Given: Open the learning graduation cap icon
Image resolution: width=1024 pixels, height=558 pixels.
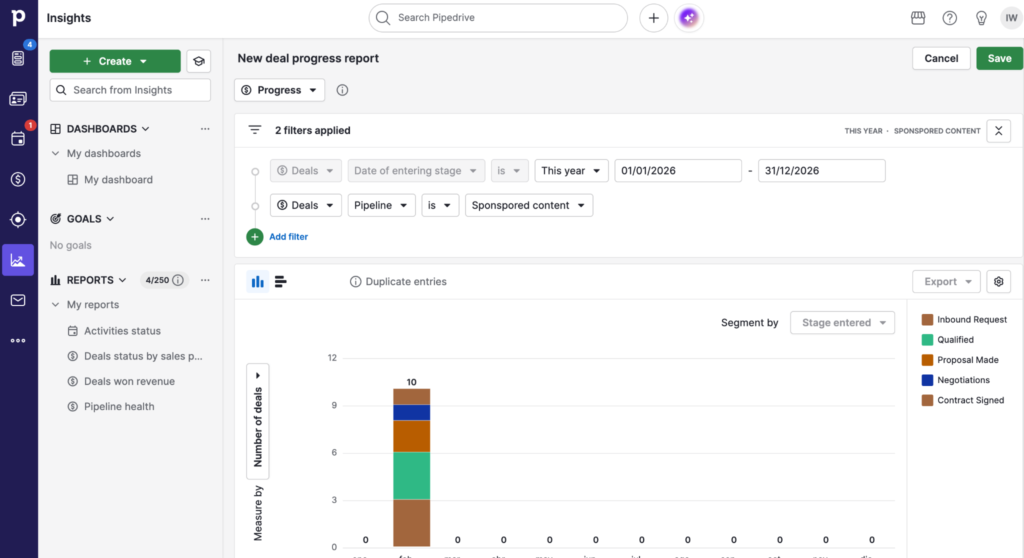Looking at the screenshot, I should click(x=199, y=61).
